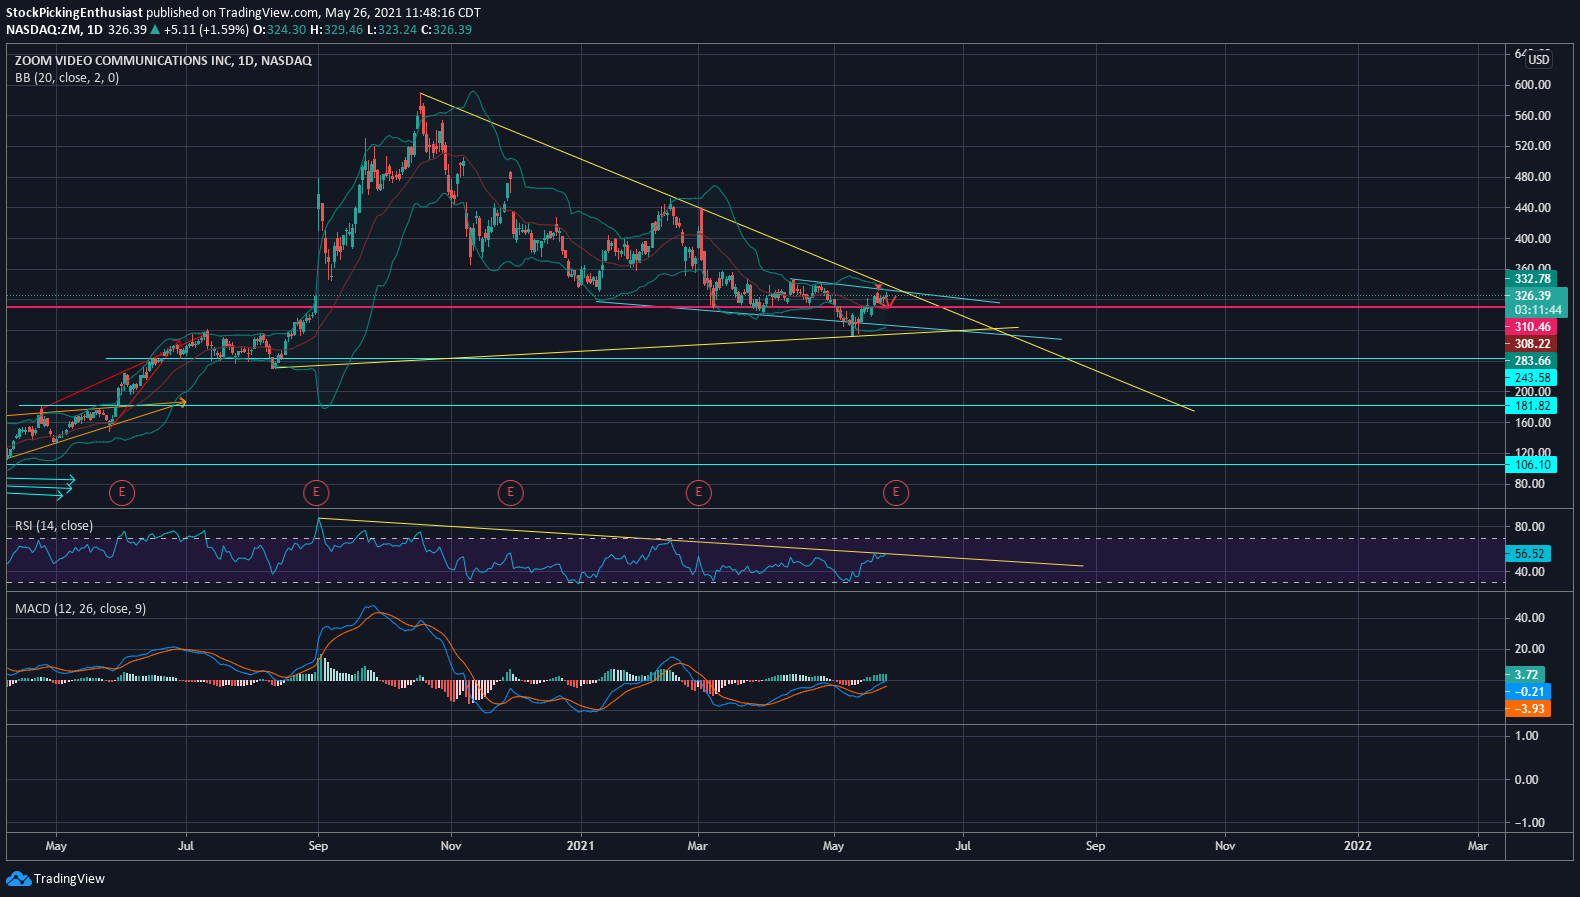Click the MACD signal value tag −3.93
Viewport: 1580px width, 897px height.
(x=1528, y=709)
